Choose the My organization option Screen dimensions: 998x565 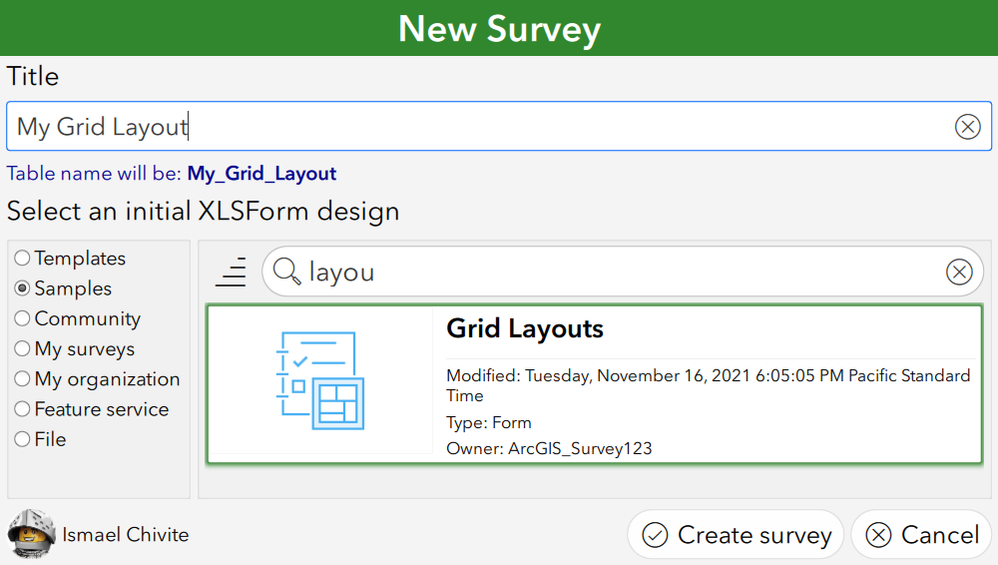click(x=22, y=379)
